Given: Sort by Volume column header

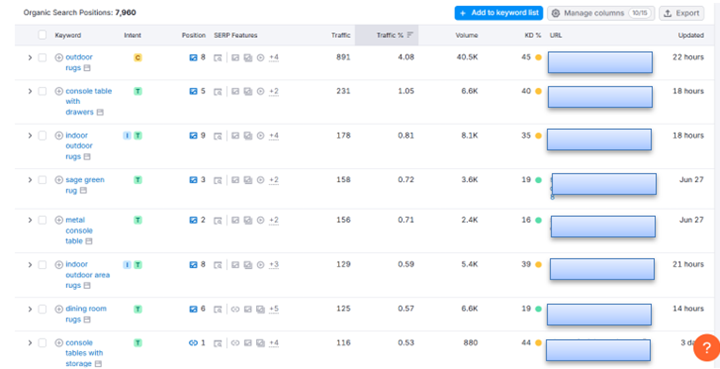Looking at the screenshot, I should (467, 35).
